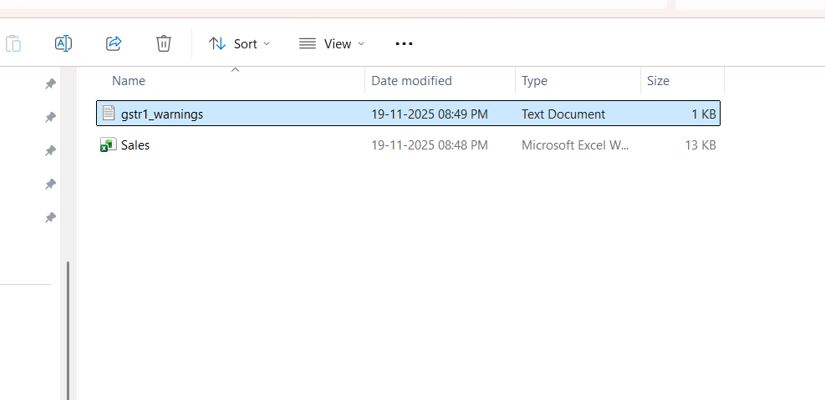Screen dimensions: 825x400
Task: Select the gstr1_warnings file name
Action: (162, 114)
